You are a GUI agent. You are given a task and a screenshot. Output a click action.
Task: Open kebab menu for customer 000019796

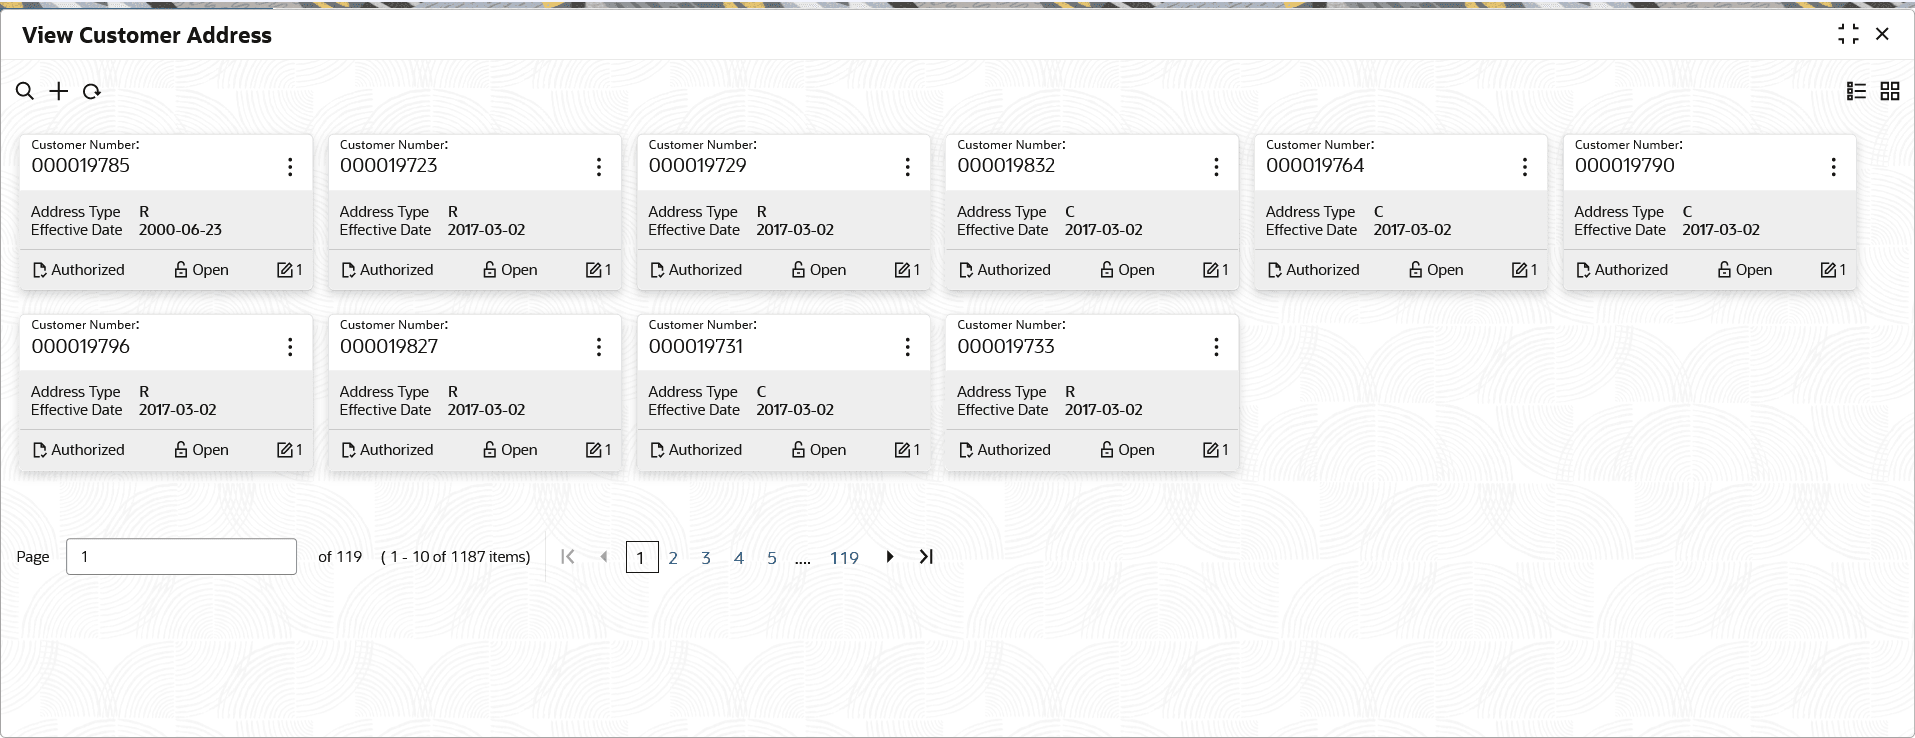click(290, 347)
